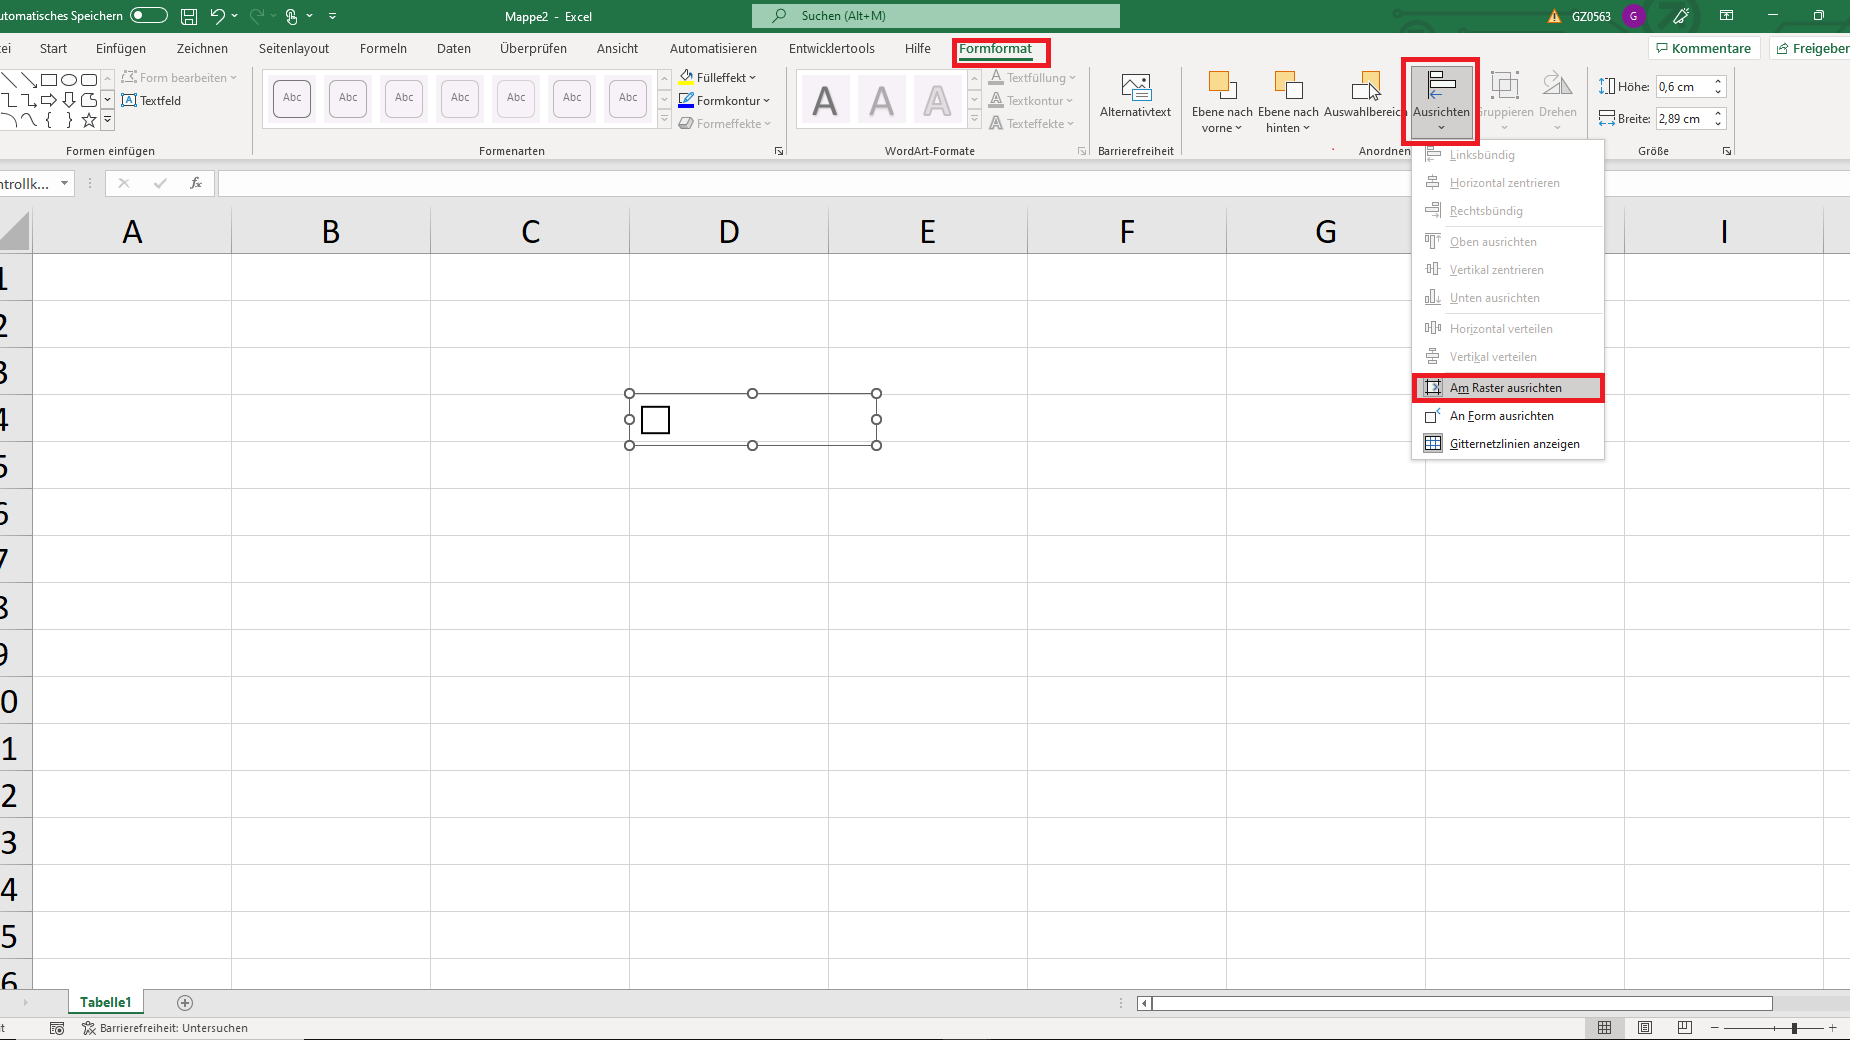Insert a Textfeld from Formen einfügen
1850x1040 pixels.
[x=151, y=100]
